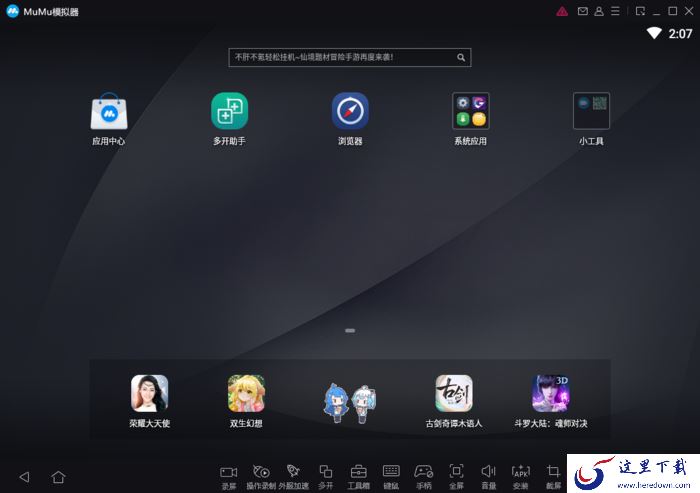Click the red warning triangle in title bar

coord(562,12)
